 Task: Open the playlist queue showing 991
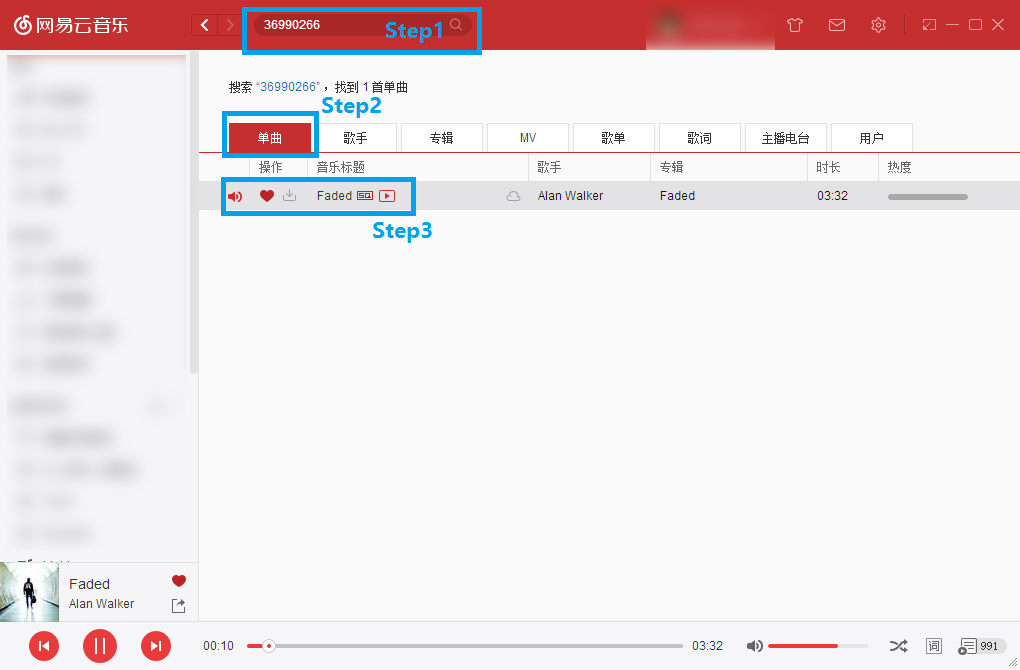(981, 646)
